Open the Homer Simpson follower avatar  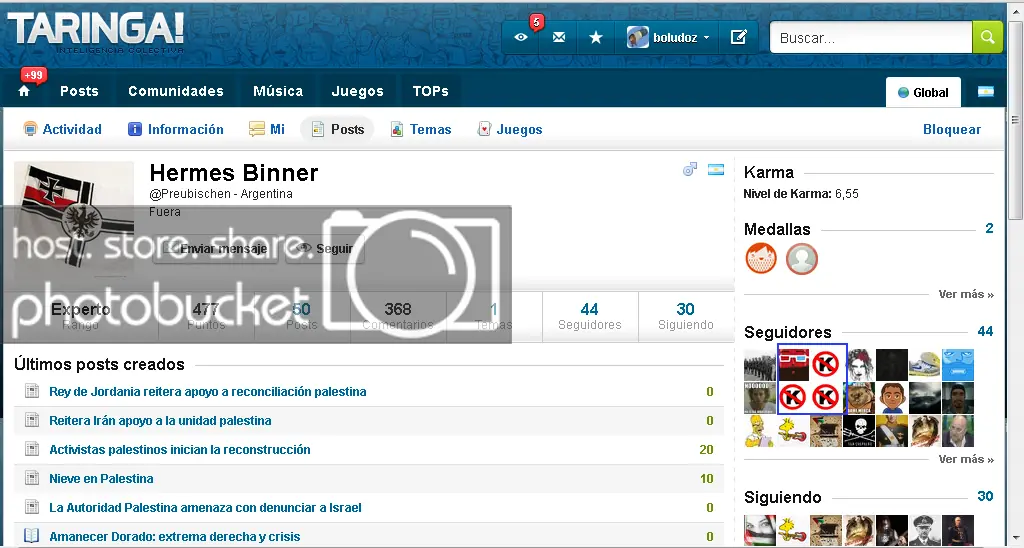tap(760, 431)
